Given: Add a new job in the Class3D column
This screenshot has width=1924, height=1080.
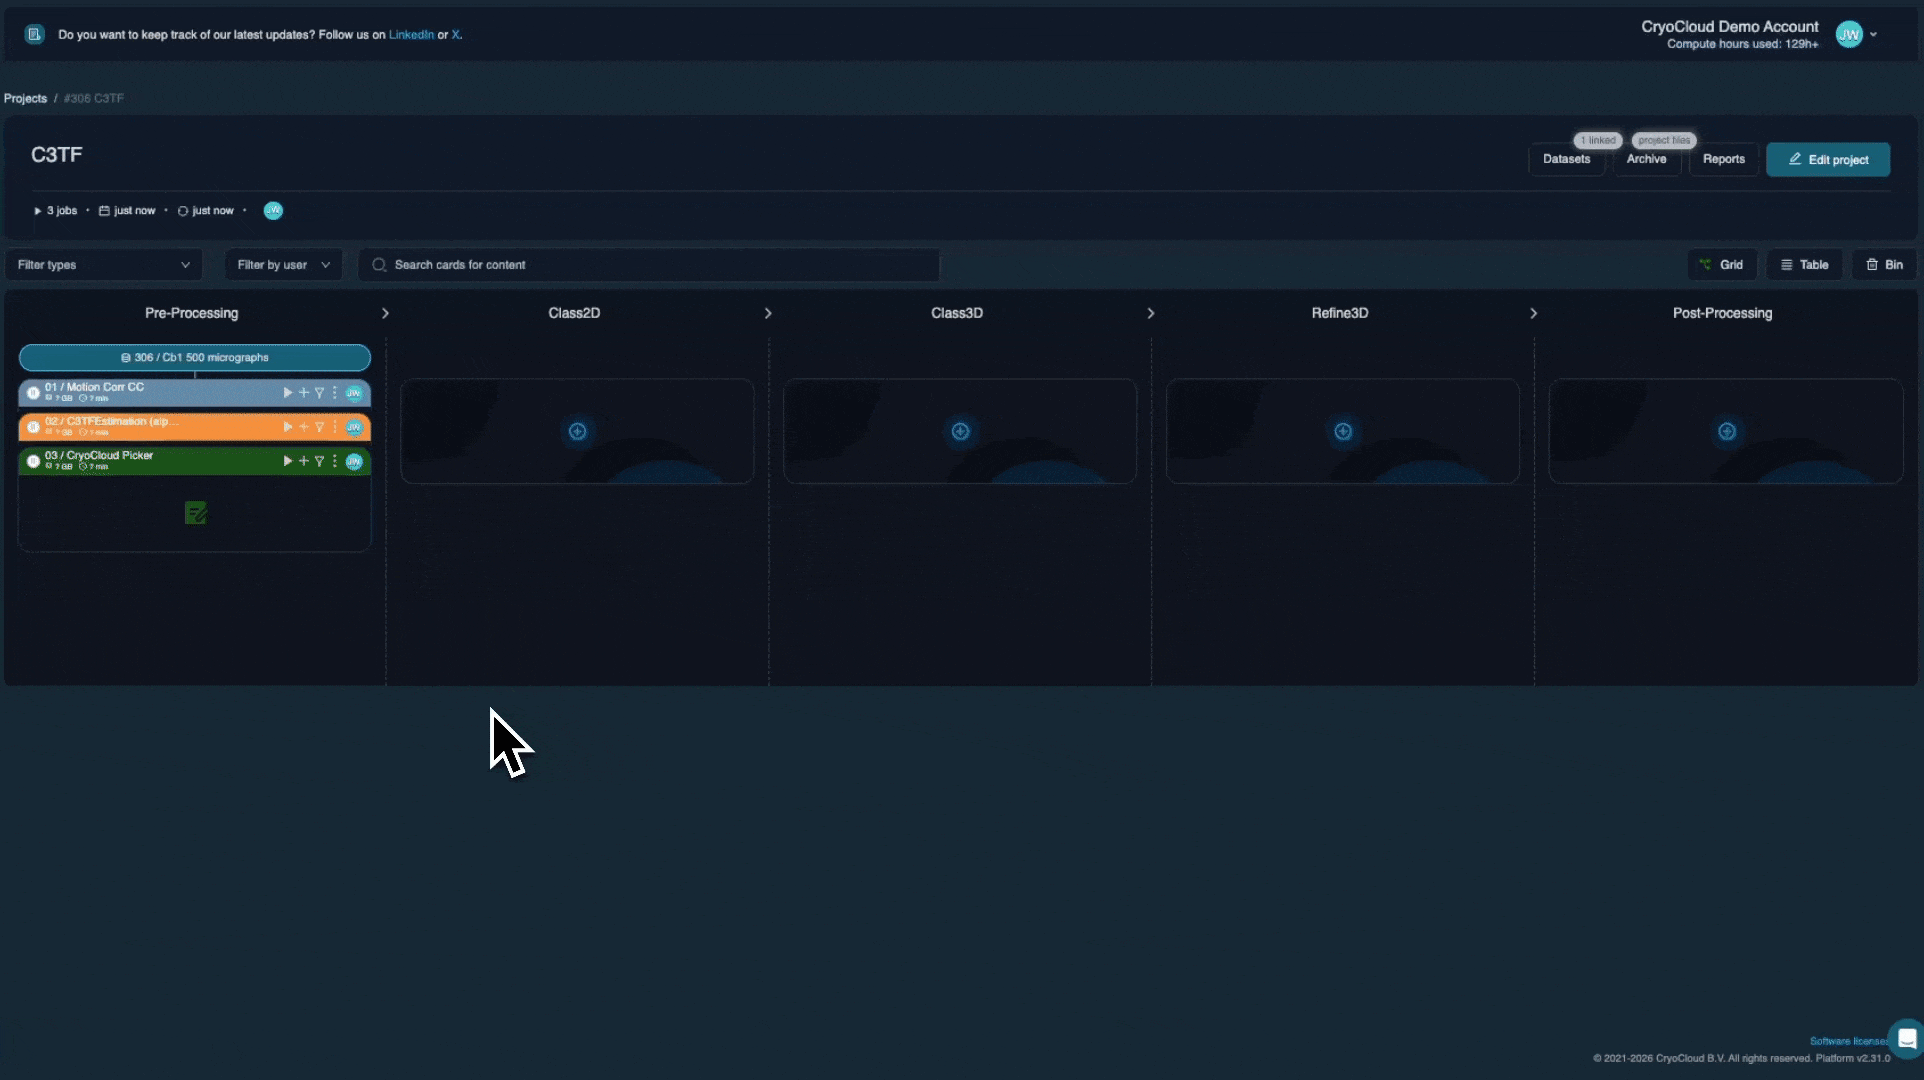Looking at the screenshot, I should click(960, 431).
